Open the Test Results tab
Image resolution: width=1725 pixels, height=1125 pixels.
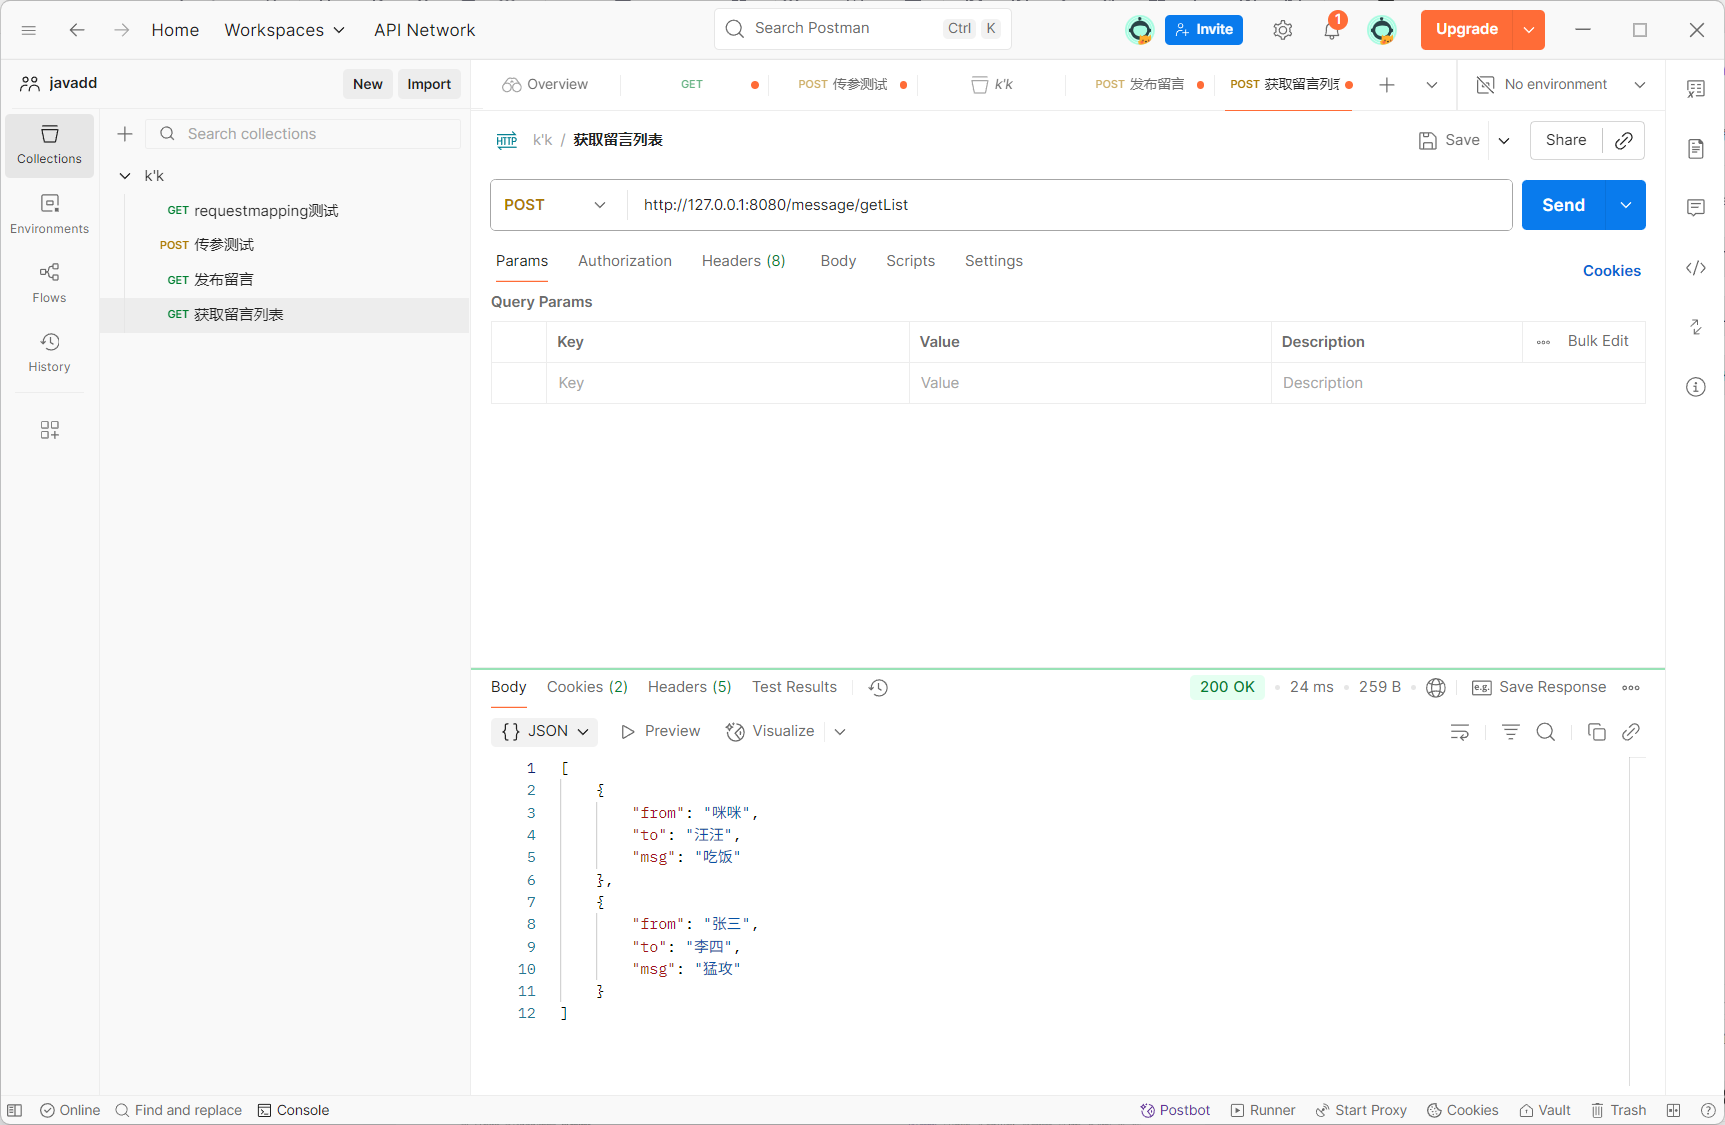(794, 687)
